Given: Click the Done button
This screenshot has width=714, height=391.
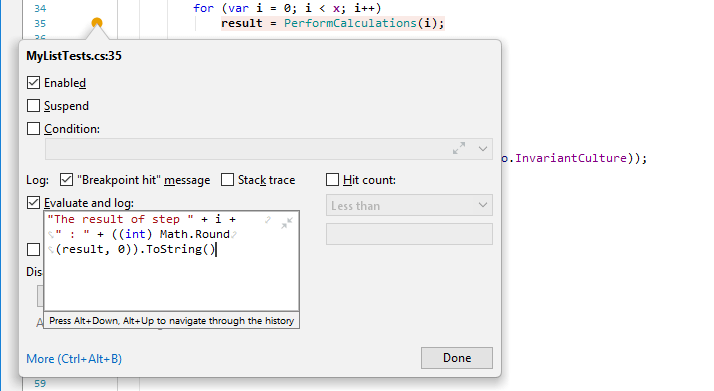Looking at the screenshot, I should pos(457,358).
